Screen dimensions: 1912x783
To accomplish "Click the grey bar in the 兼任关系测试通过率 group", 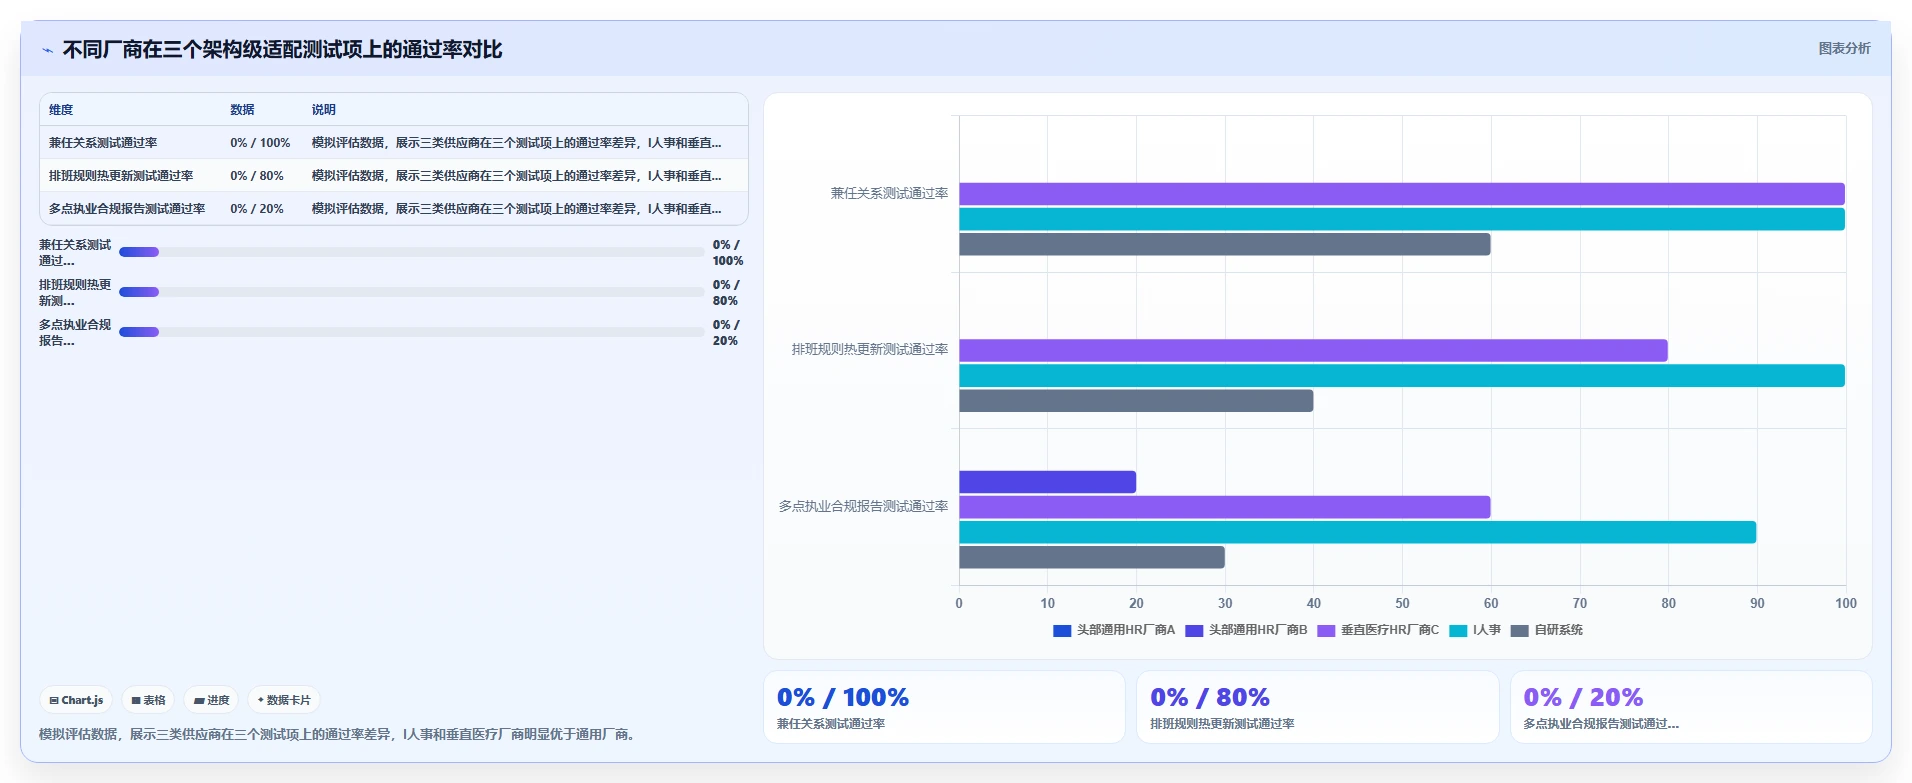I will [x=1225, y=244].
